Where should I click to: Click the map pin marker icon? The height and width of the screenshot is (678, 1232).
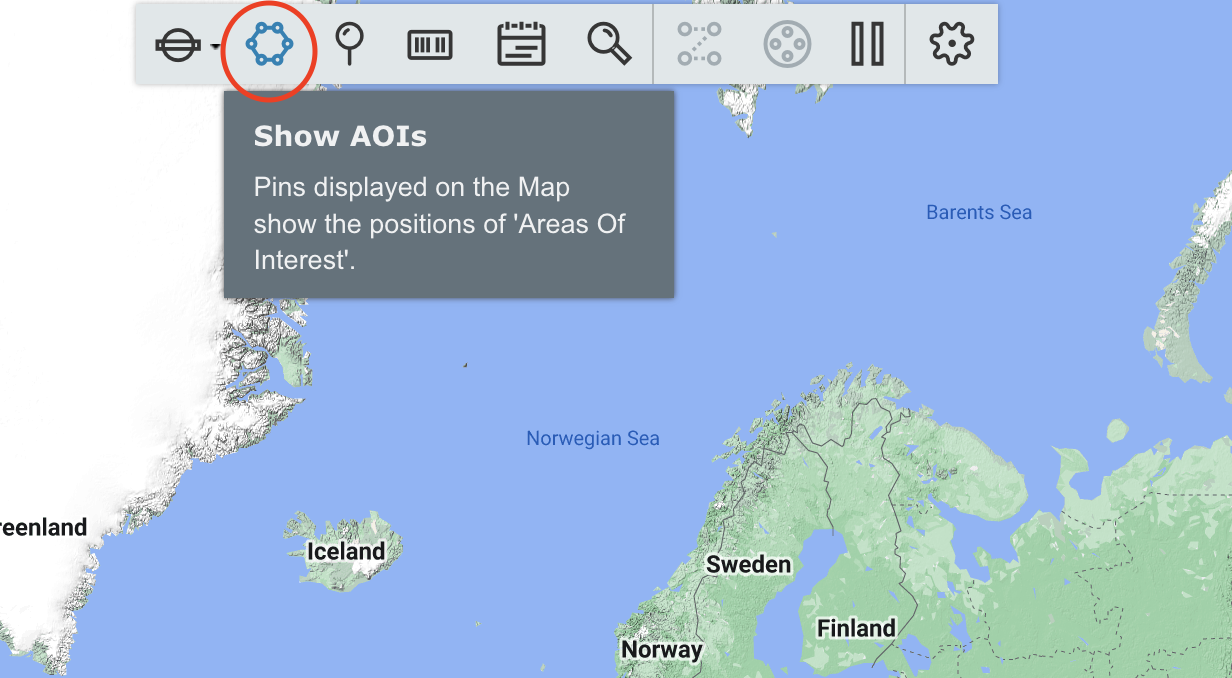coord(349,45)
